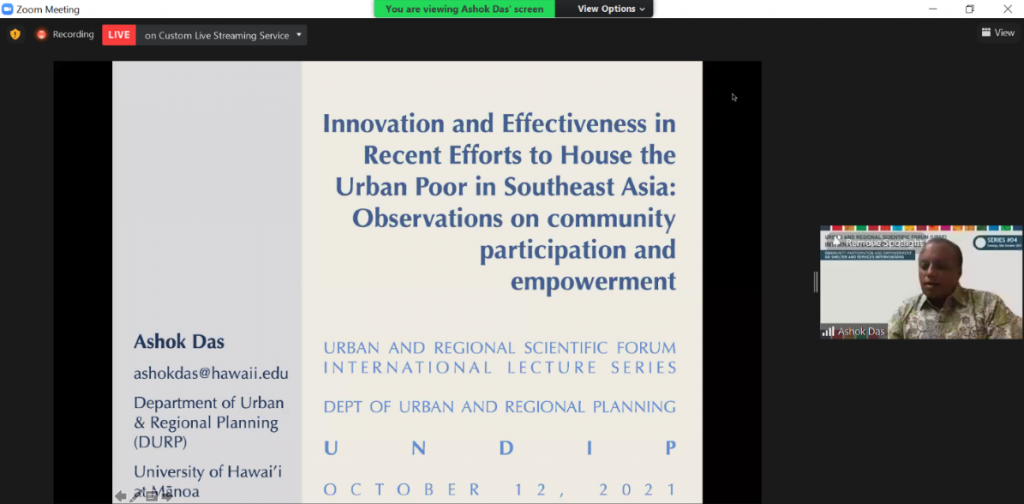The width and height of the screenshot is (1024, 504).
Task: Close the Zoom Meeting window
Action: coord(1007,9)
